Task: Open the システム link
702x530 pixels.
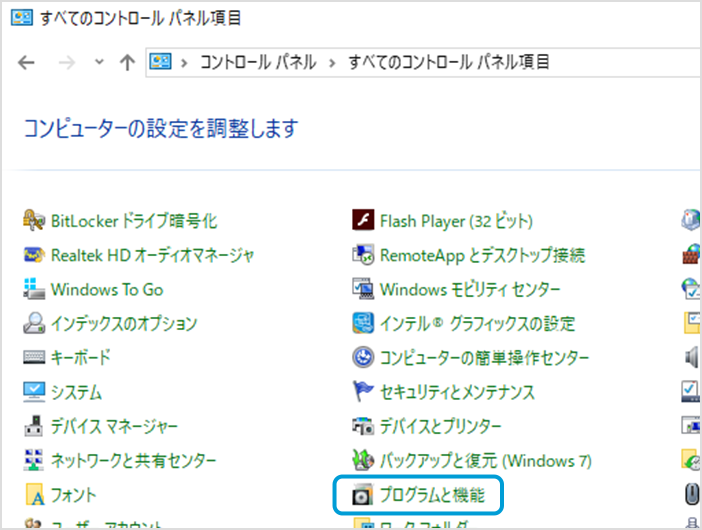Action: click(x=76, y=392)
